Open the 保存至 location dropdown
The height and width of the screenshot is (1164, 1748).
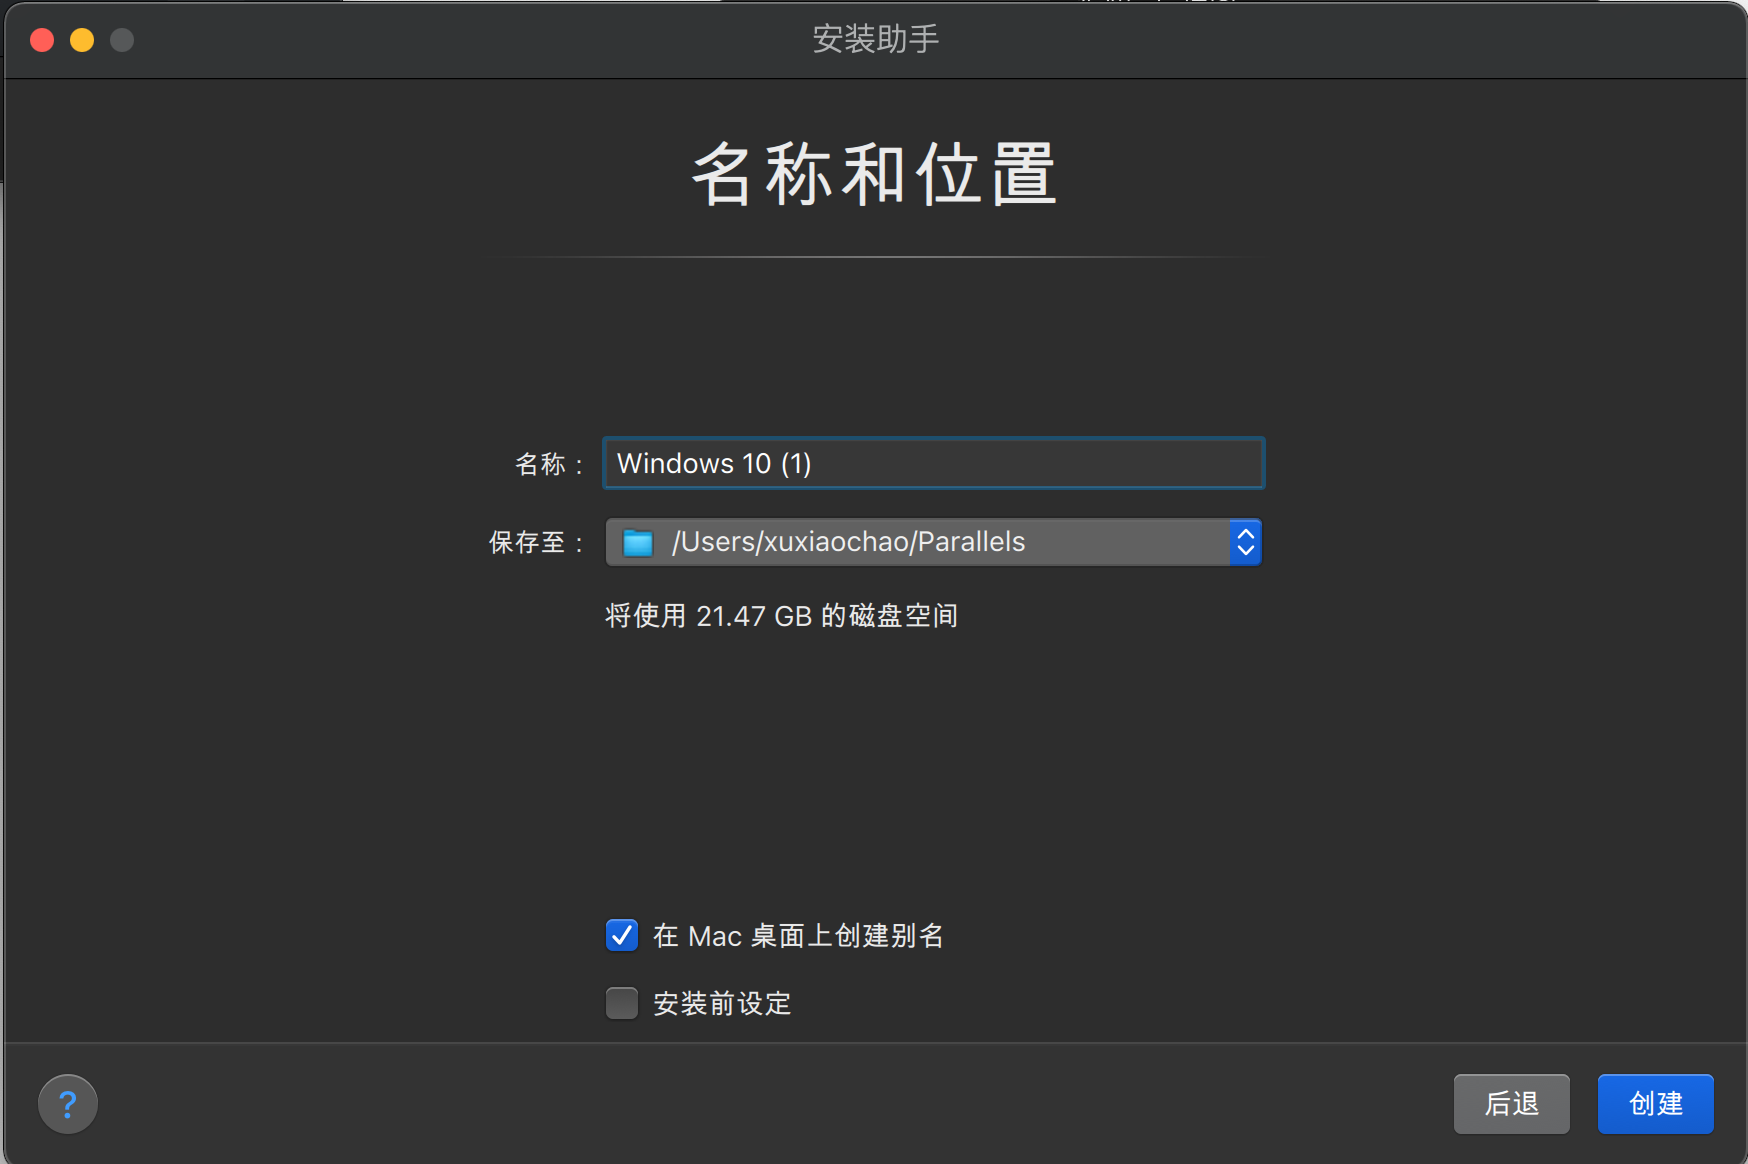point(933,542)
